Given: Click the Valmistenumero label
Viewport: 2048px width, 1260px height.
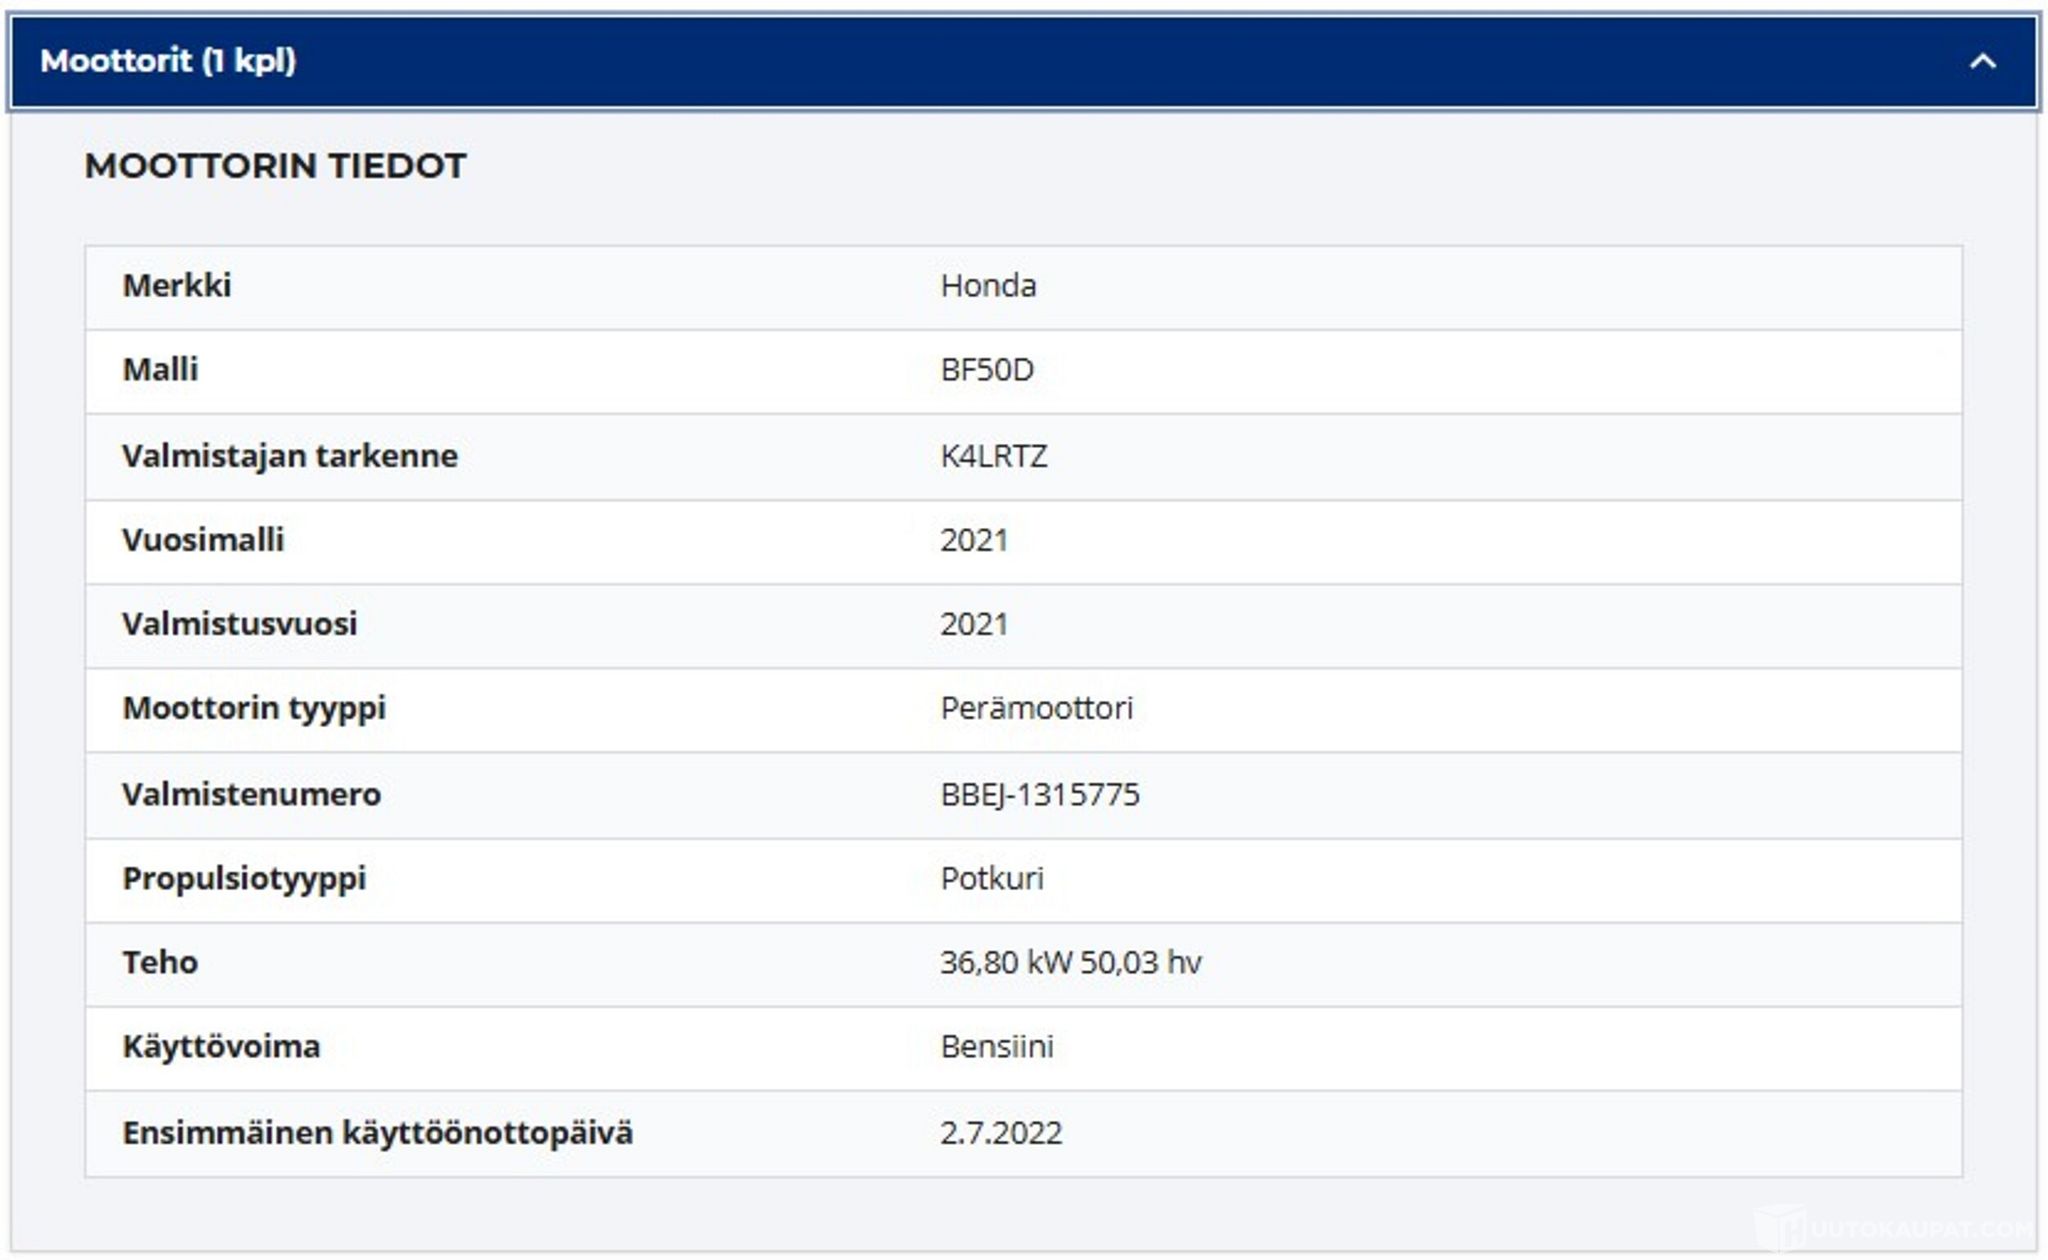Looking at the screenshot, I should [x=252, y=795].
